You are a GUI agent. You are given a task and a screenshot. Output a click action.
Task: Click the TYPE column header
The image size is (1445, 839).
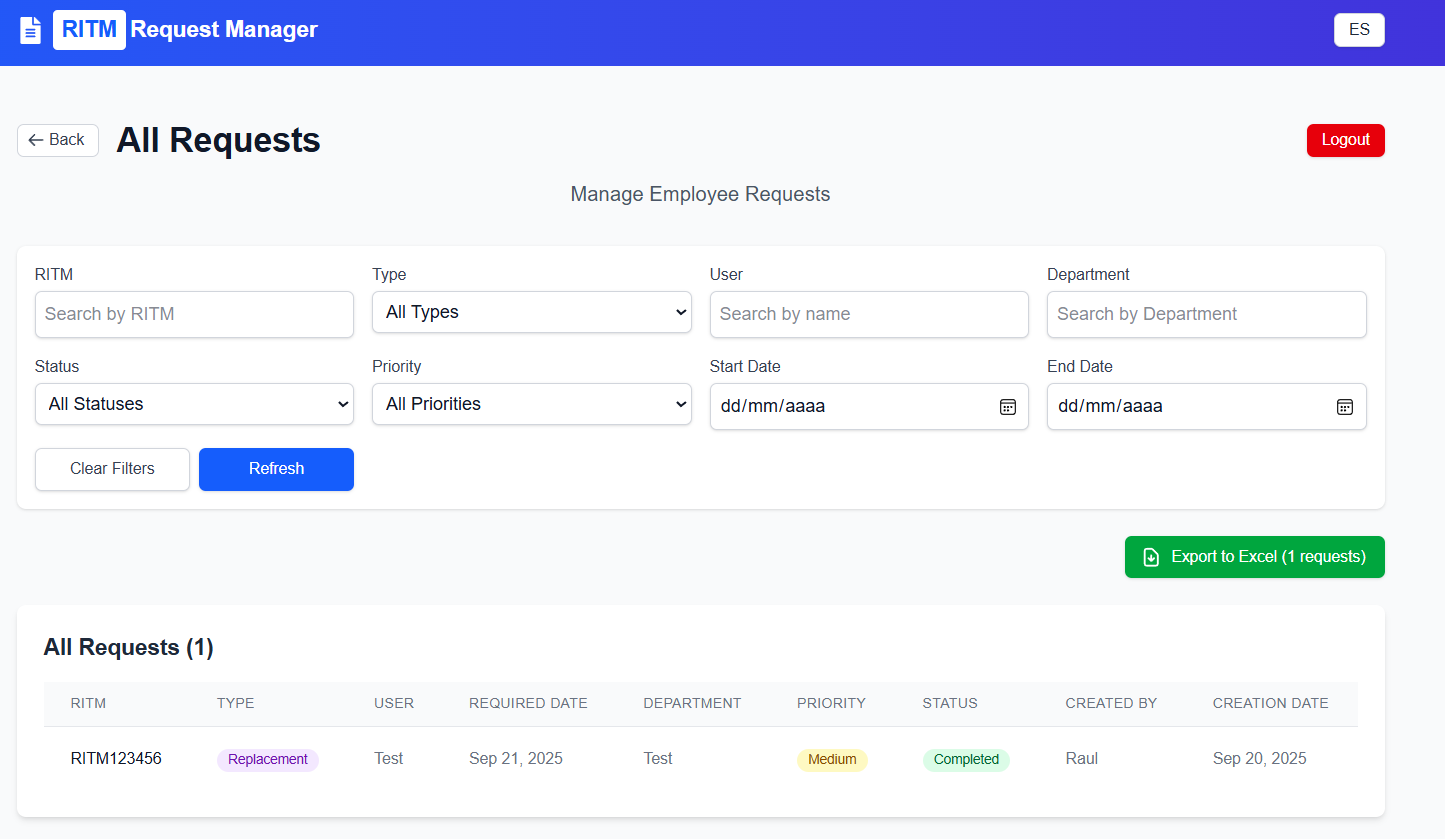(x=236, y=703)
